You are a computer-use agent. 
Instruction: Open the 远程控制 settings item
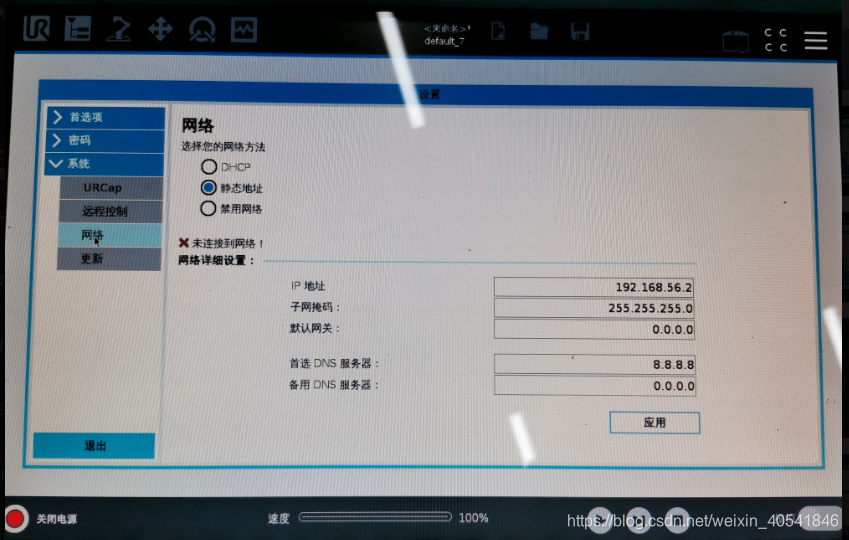click(110, 211)
